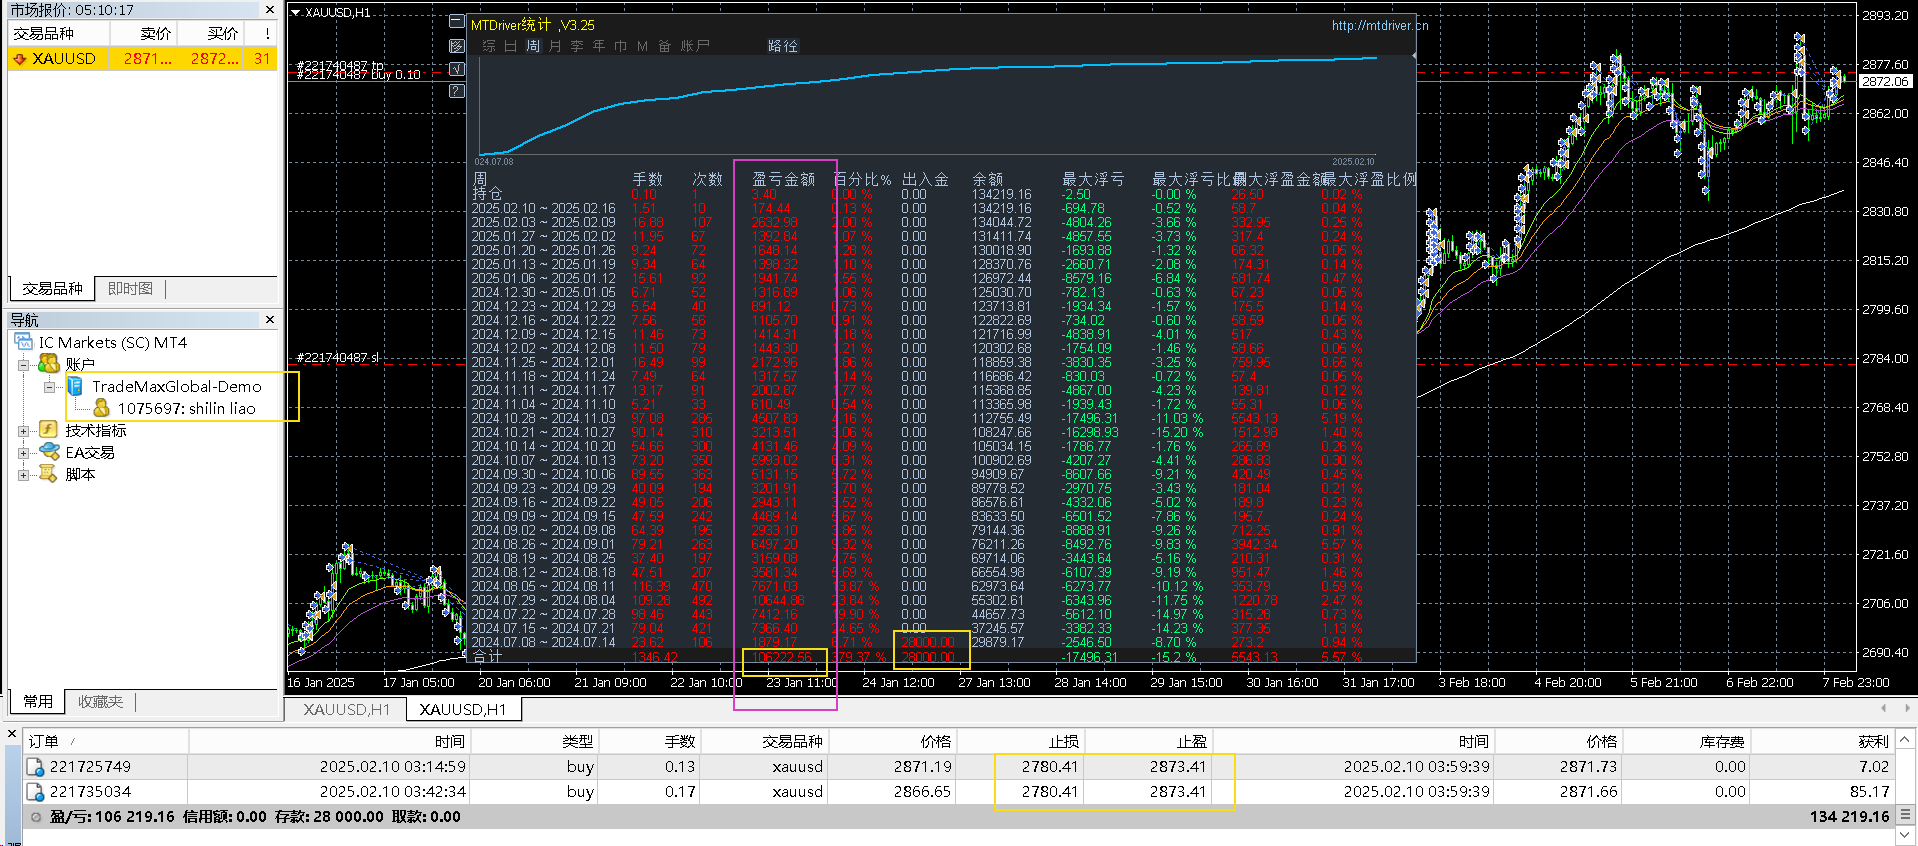The image size is (1918, 846).
Task: Switch to the 收藏夹 favorites tab
Action: (x=100, y=701)
